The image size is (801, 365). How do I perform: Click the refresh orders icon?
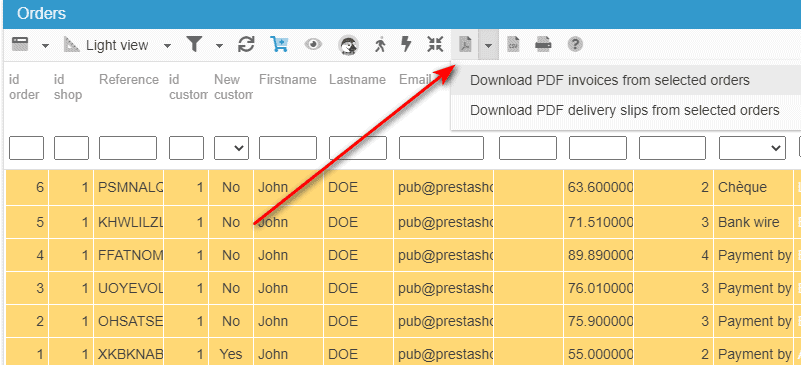click(x=246, y=45)
